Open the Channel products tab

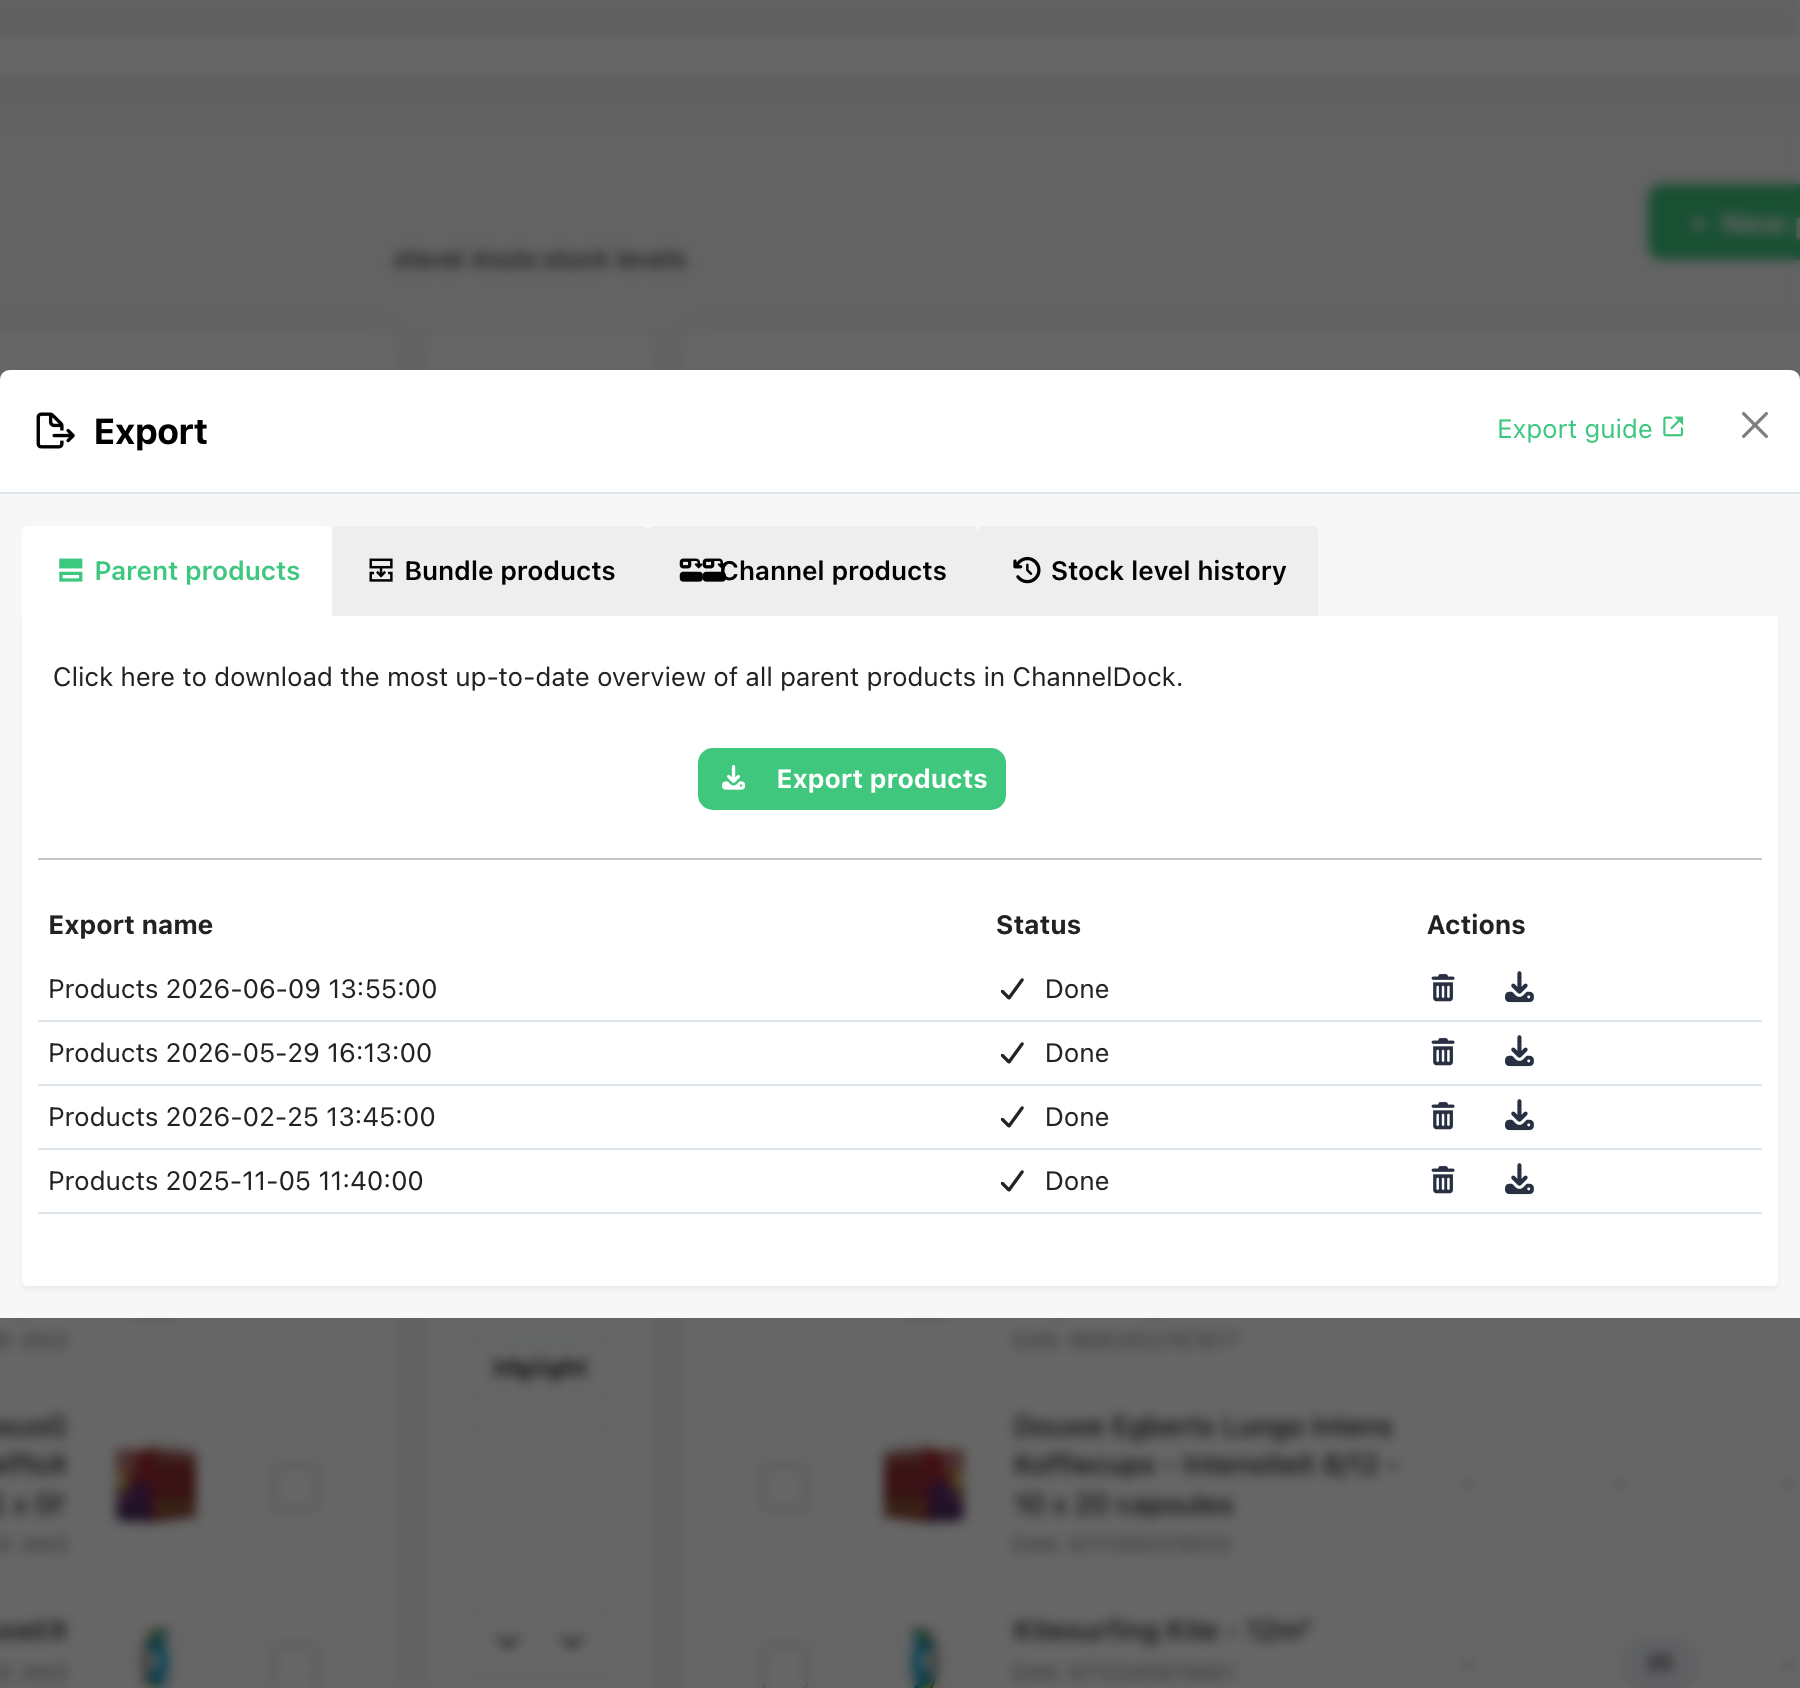pyautogui.click(x=813, y=571)
